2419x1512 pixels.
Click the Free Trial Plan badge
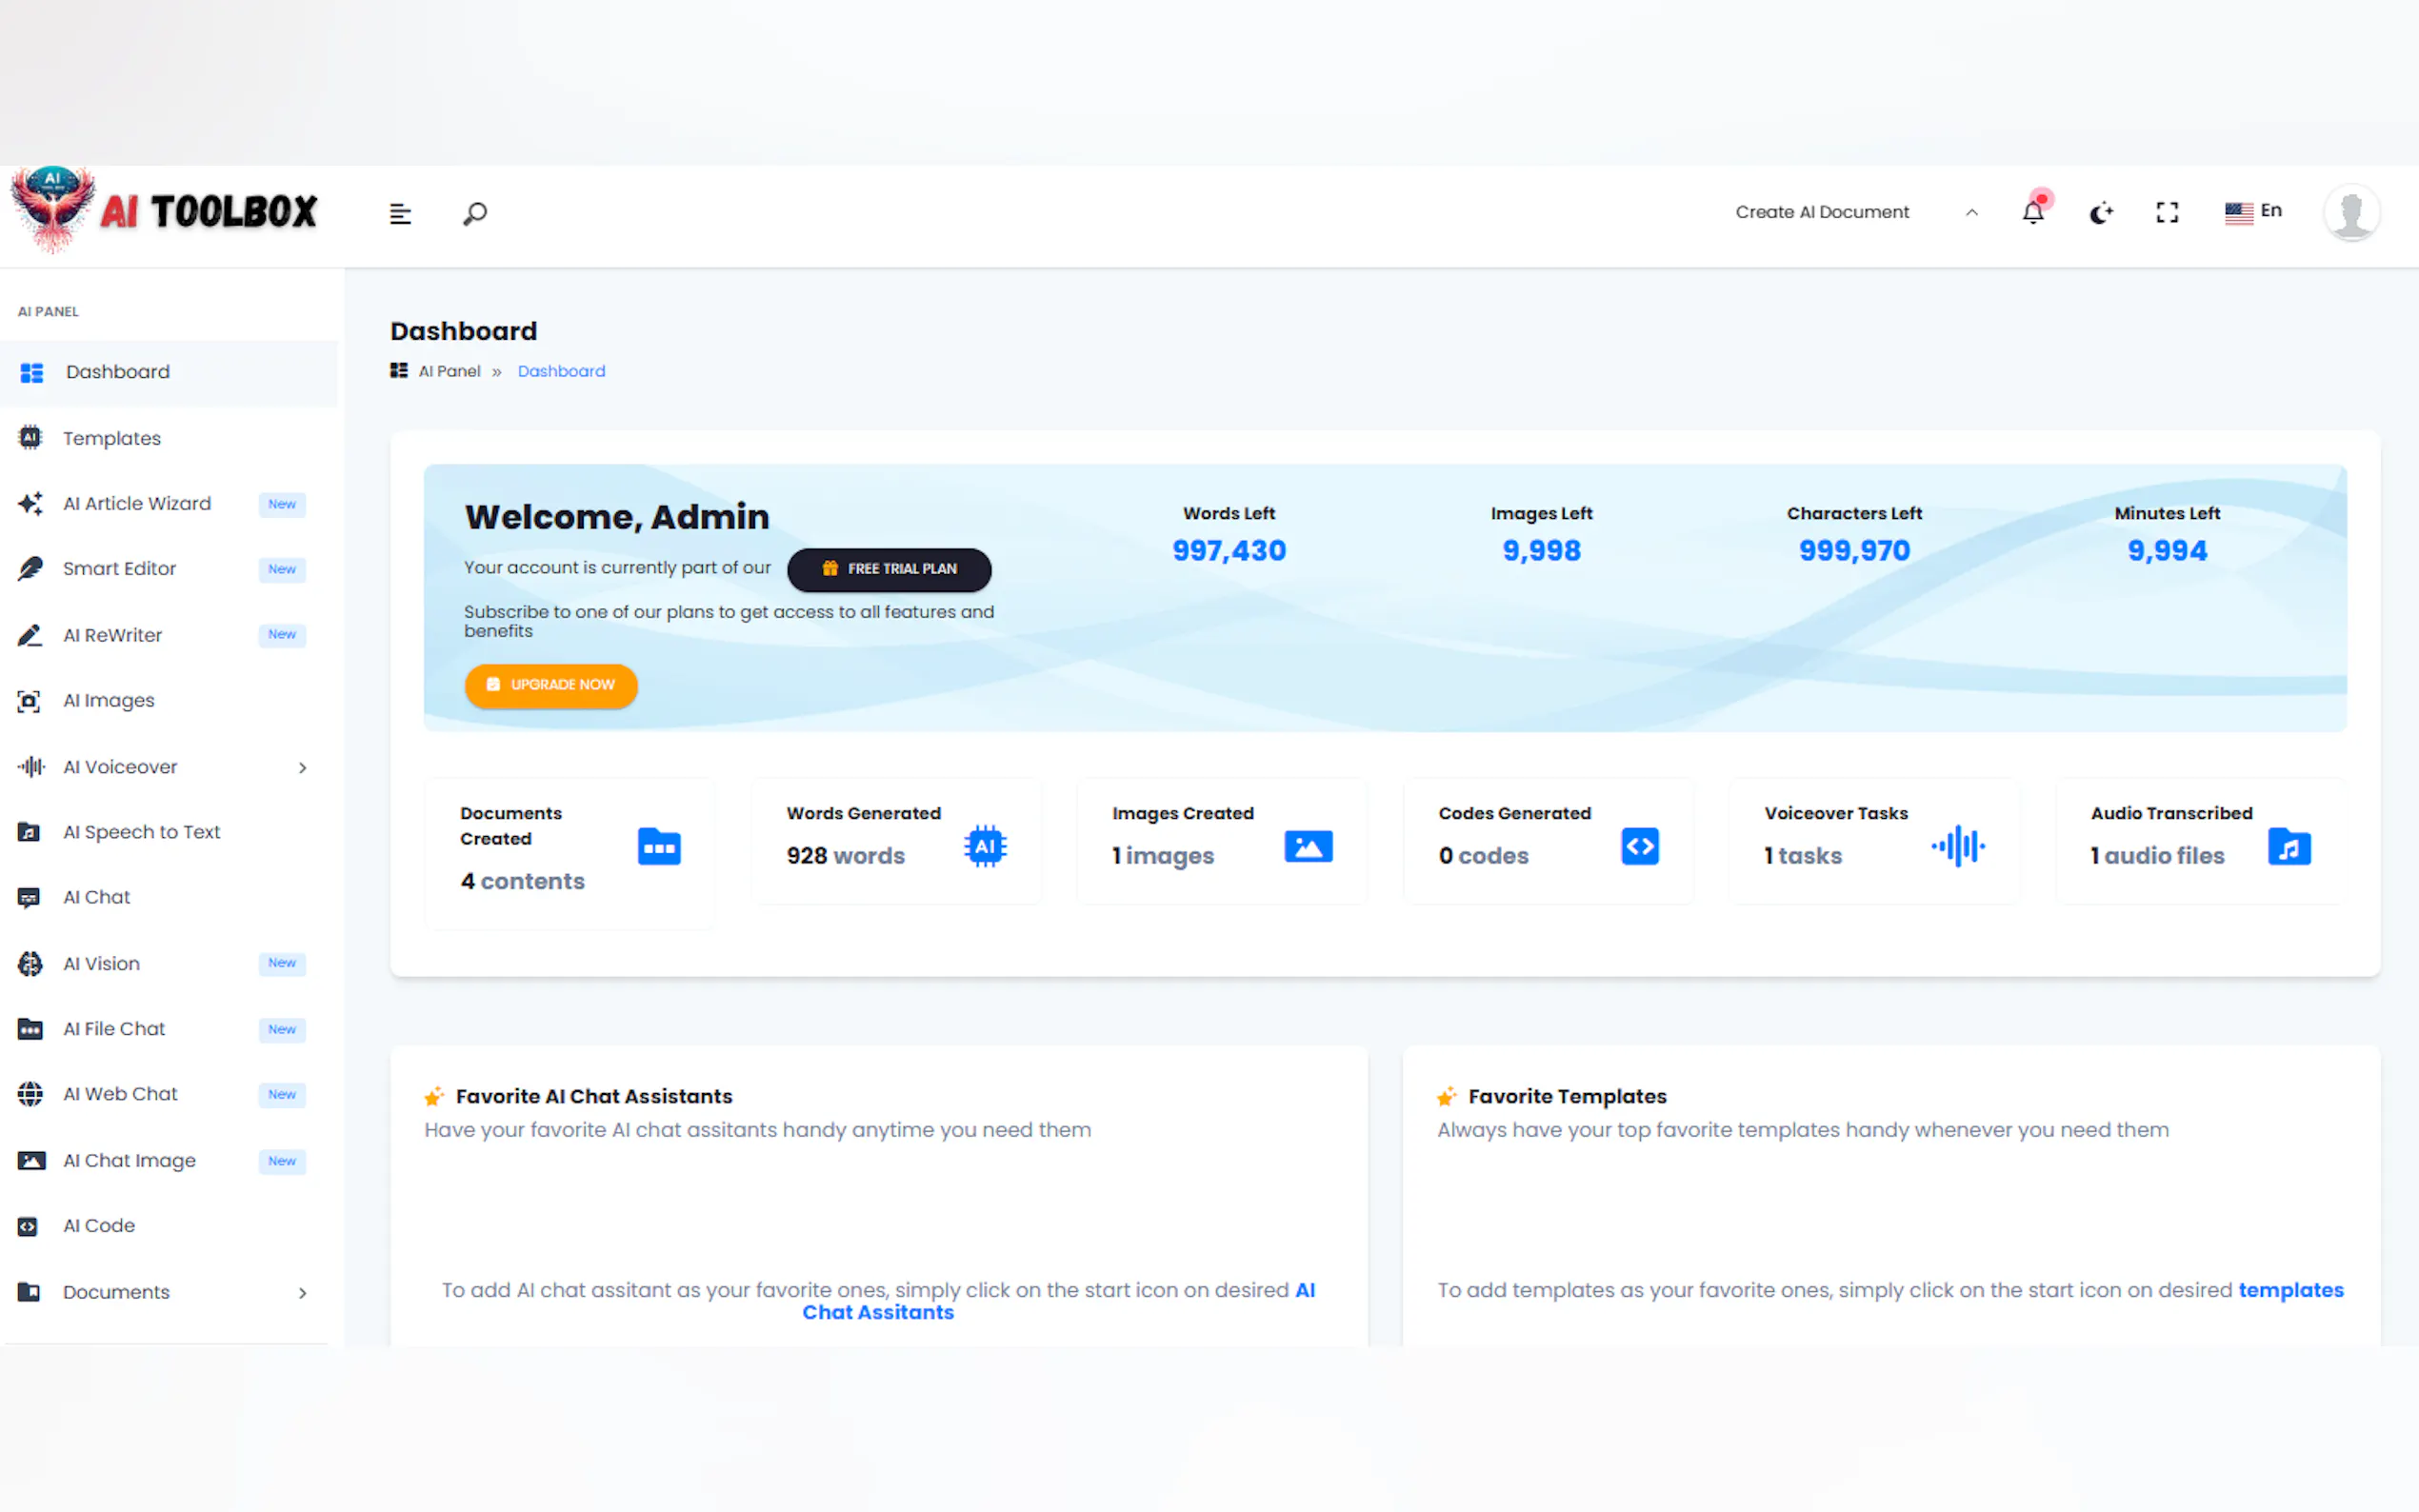pyautogui.click(x=889, y=569)
